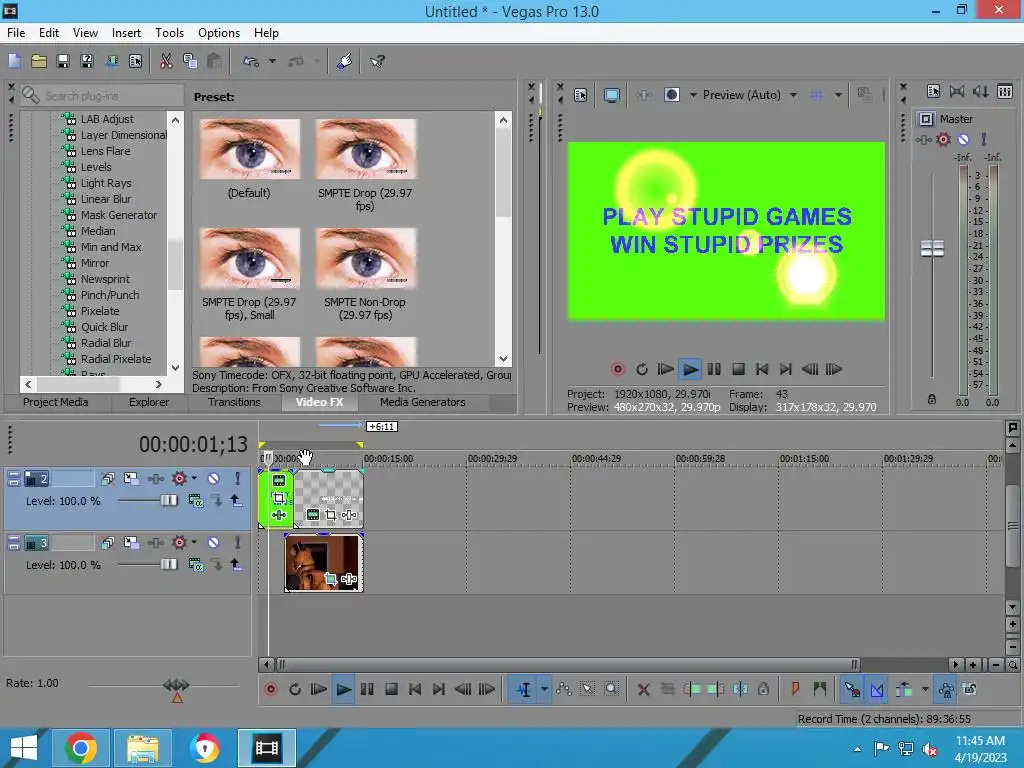
Task: Open the Options menu
Action: coord(219,33)
